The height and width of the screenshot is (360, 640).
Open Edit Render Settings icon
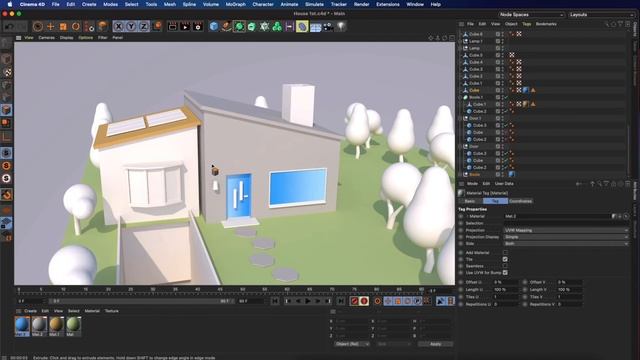198,27
